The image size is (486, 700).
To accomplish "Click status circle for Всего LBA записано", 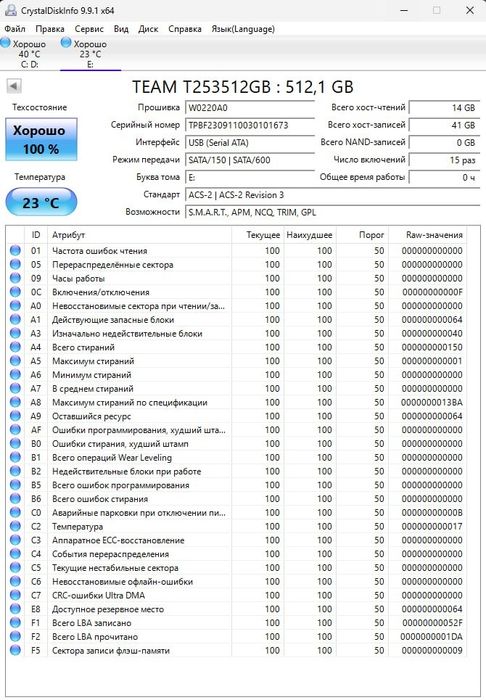I will [x=15, y=622].
